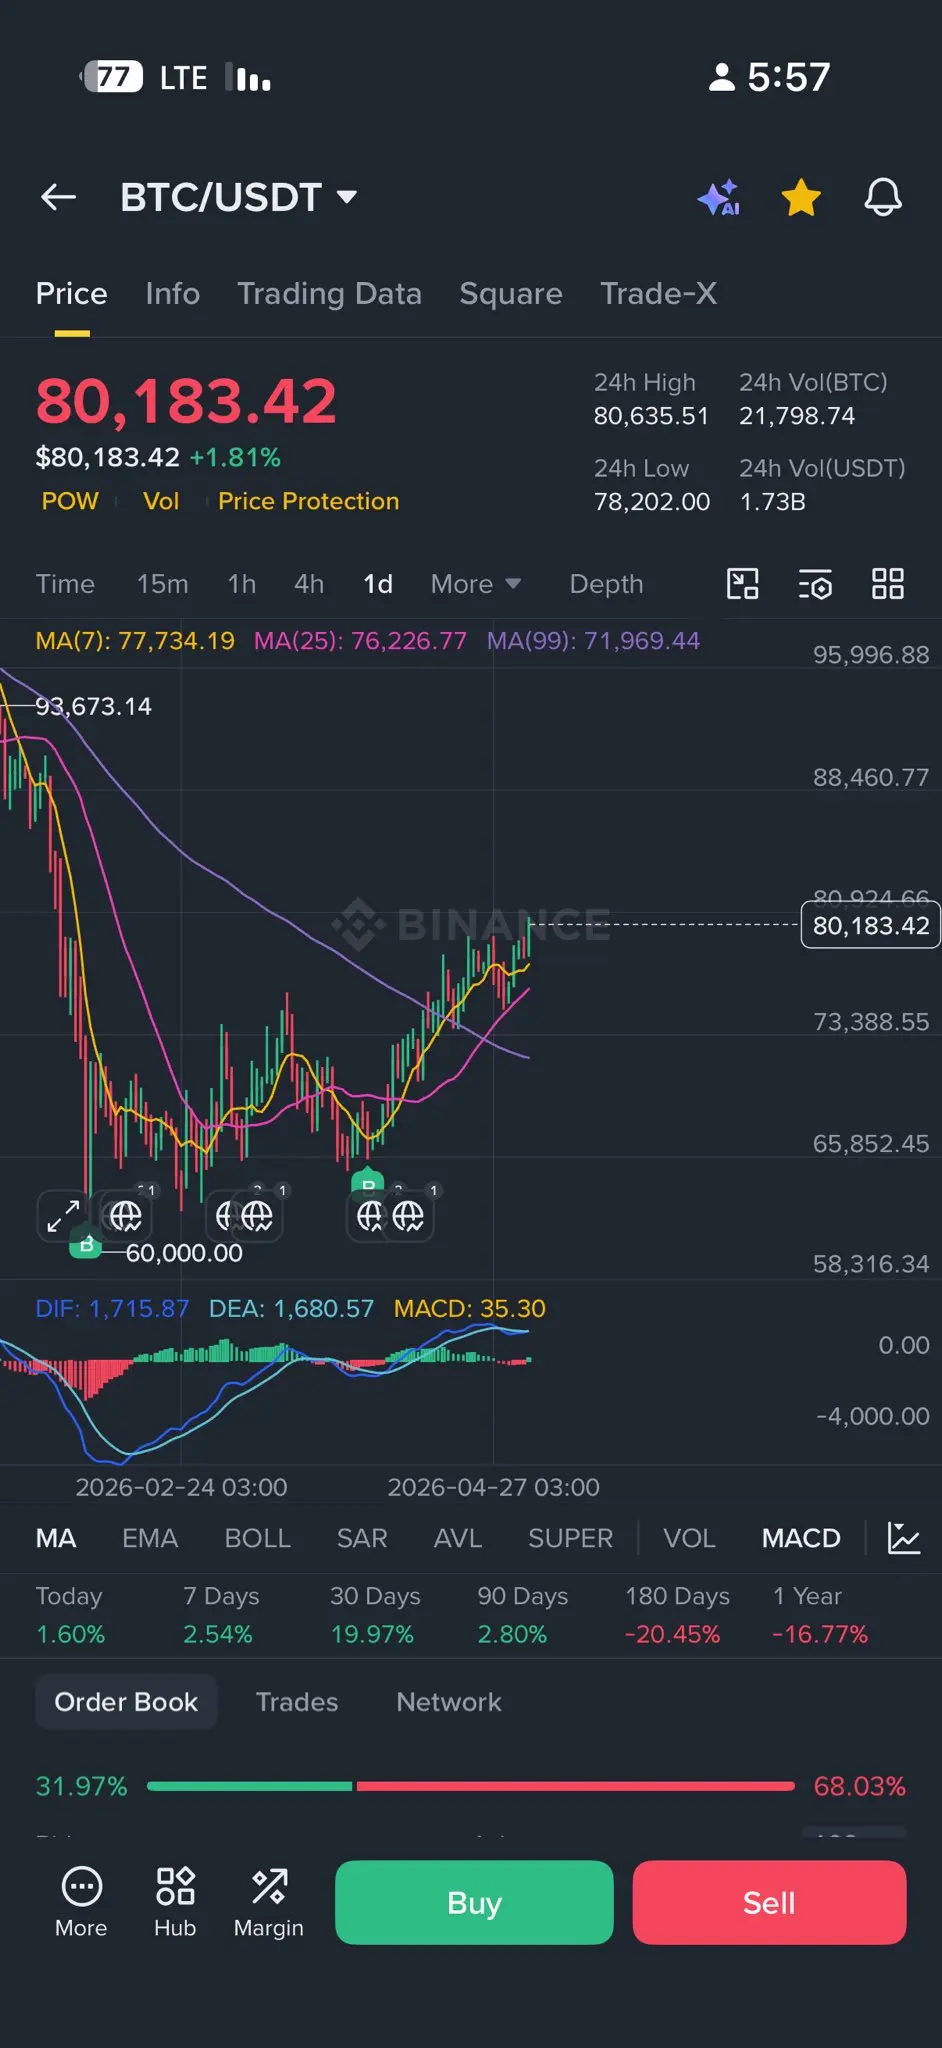
Task: Open the multi-chart grid layout icon
Action: (887, 584)
